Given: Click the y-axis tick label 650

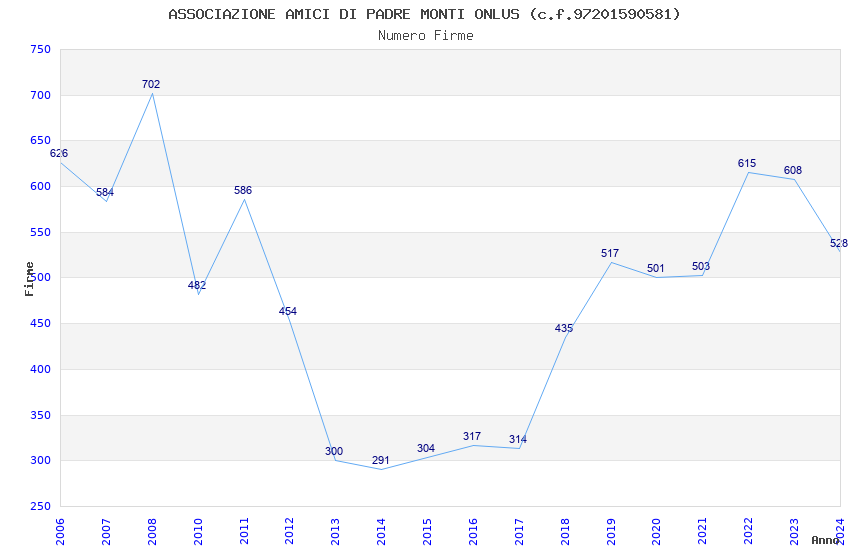Looking at the screenshot, I should point(41,140).
